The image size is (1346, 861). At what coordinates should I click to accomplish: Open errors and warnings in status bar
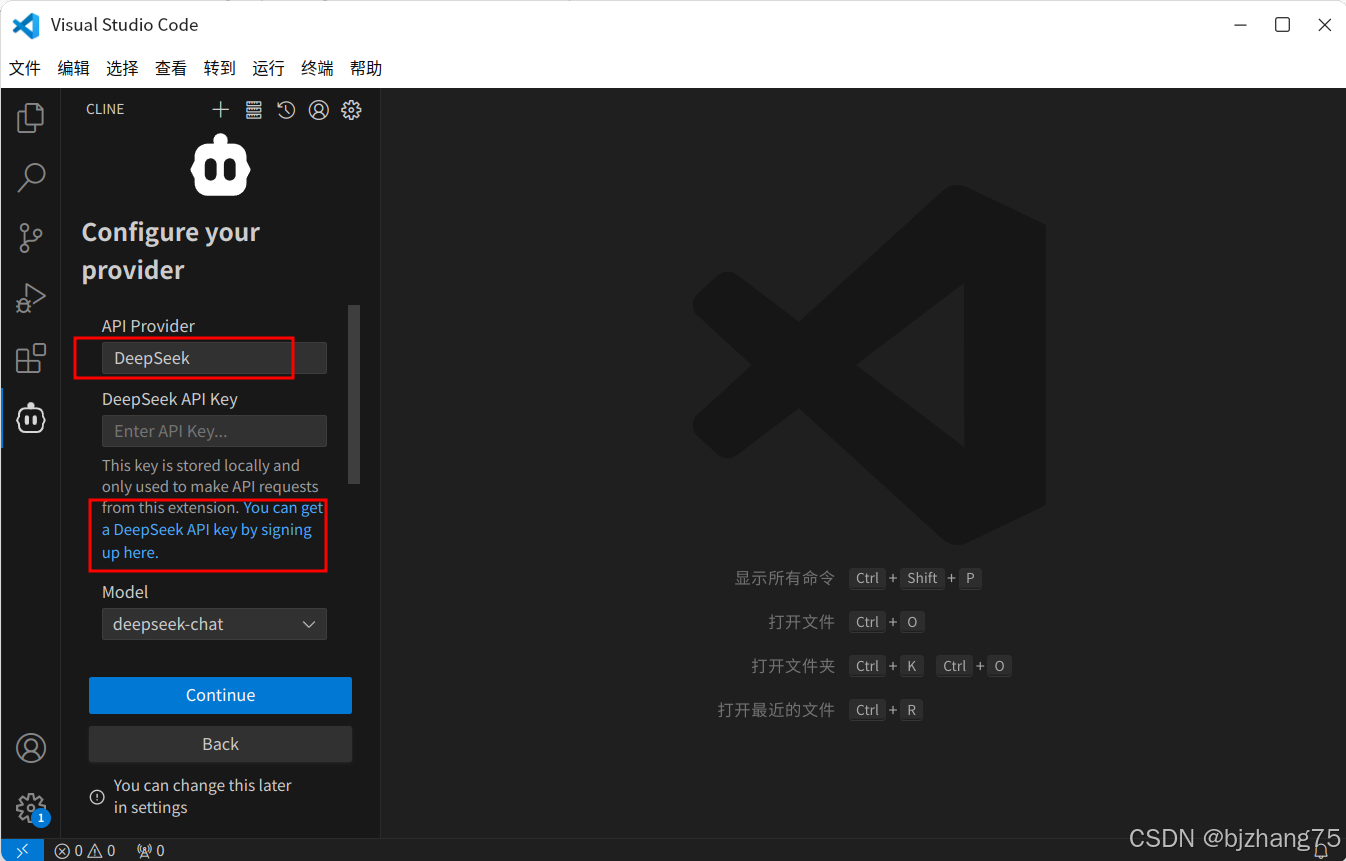(85, 851)
